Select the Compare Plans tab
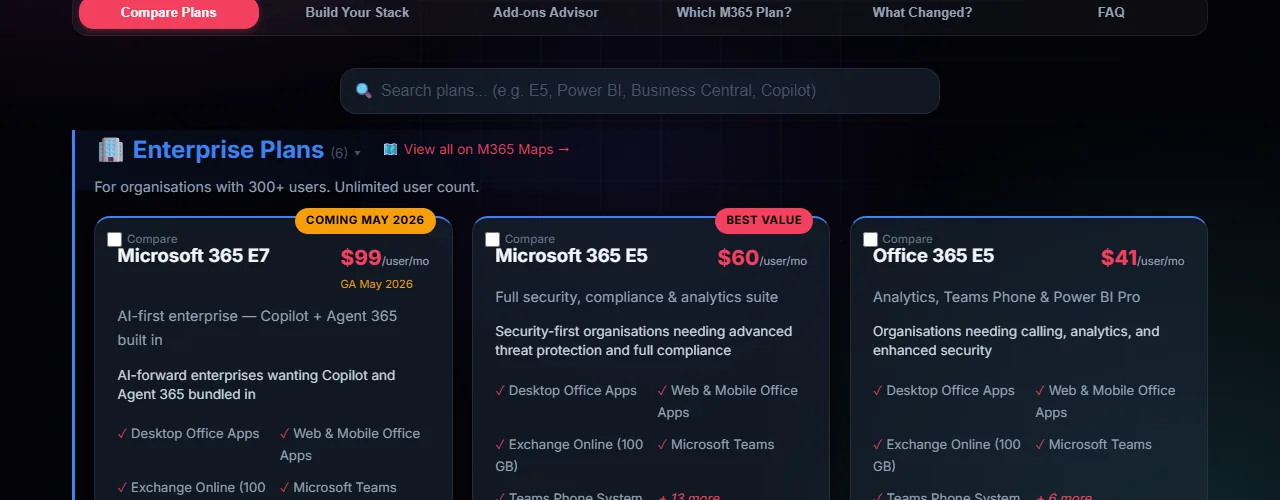Image resolution: width=1280 pixels, height=500 pixels. [169, 13]
